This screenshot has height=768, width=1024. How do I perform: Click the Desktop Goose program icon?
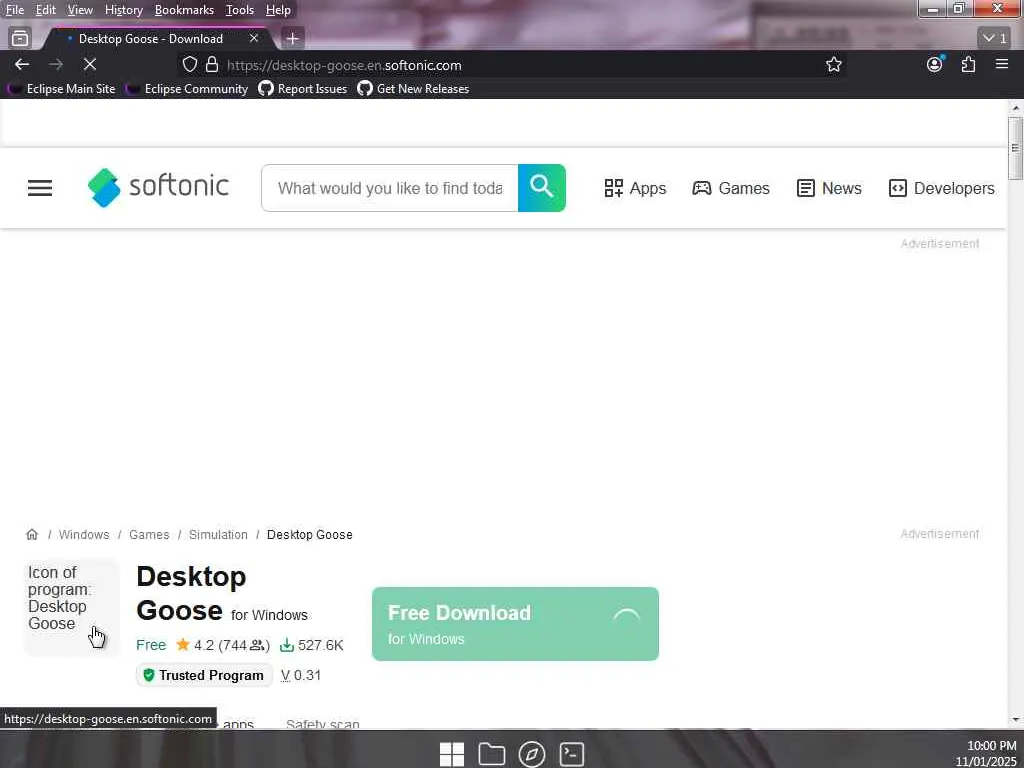pos(72,607)
